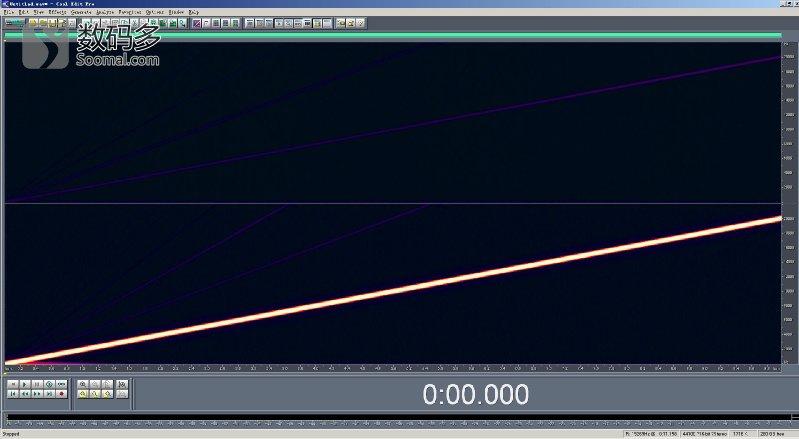Screen dimensions: 799x439
Task: Switch to multitrack view via the toolbar's first button
Action: (x=14, y=23)
